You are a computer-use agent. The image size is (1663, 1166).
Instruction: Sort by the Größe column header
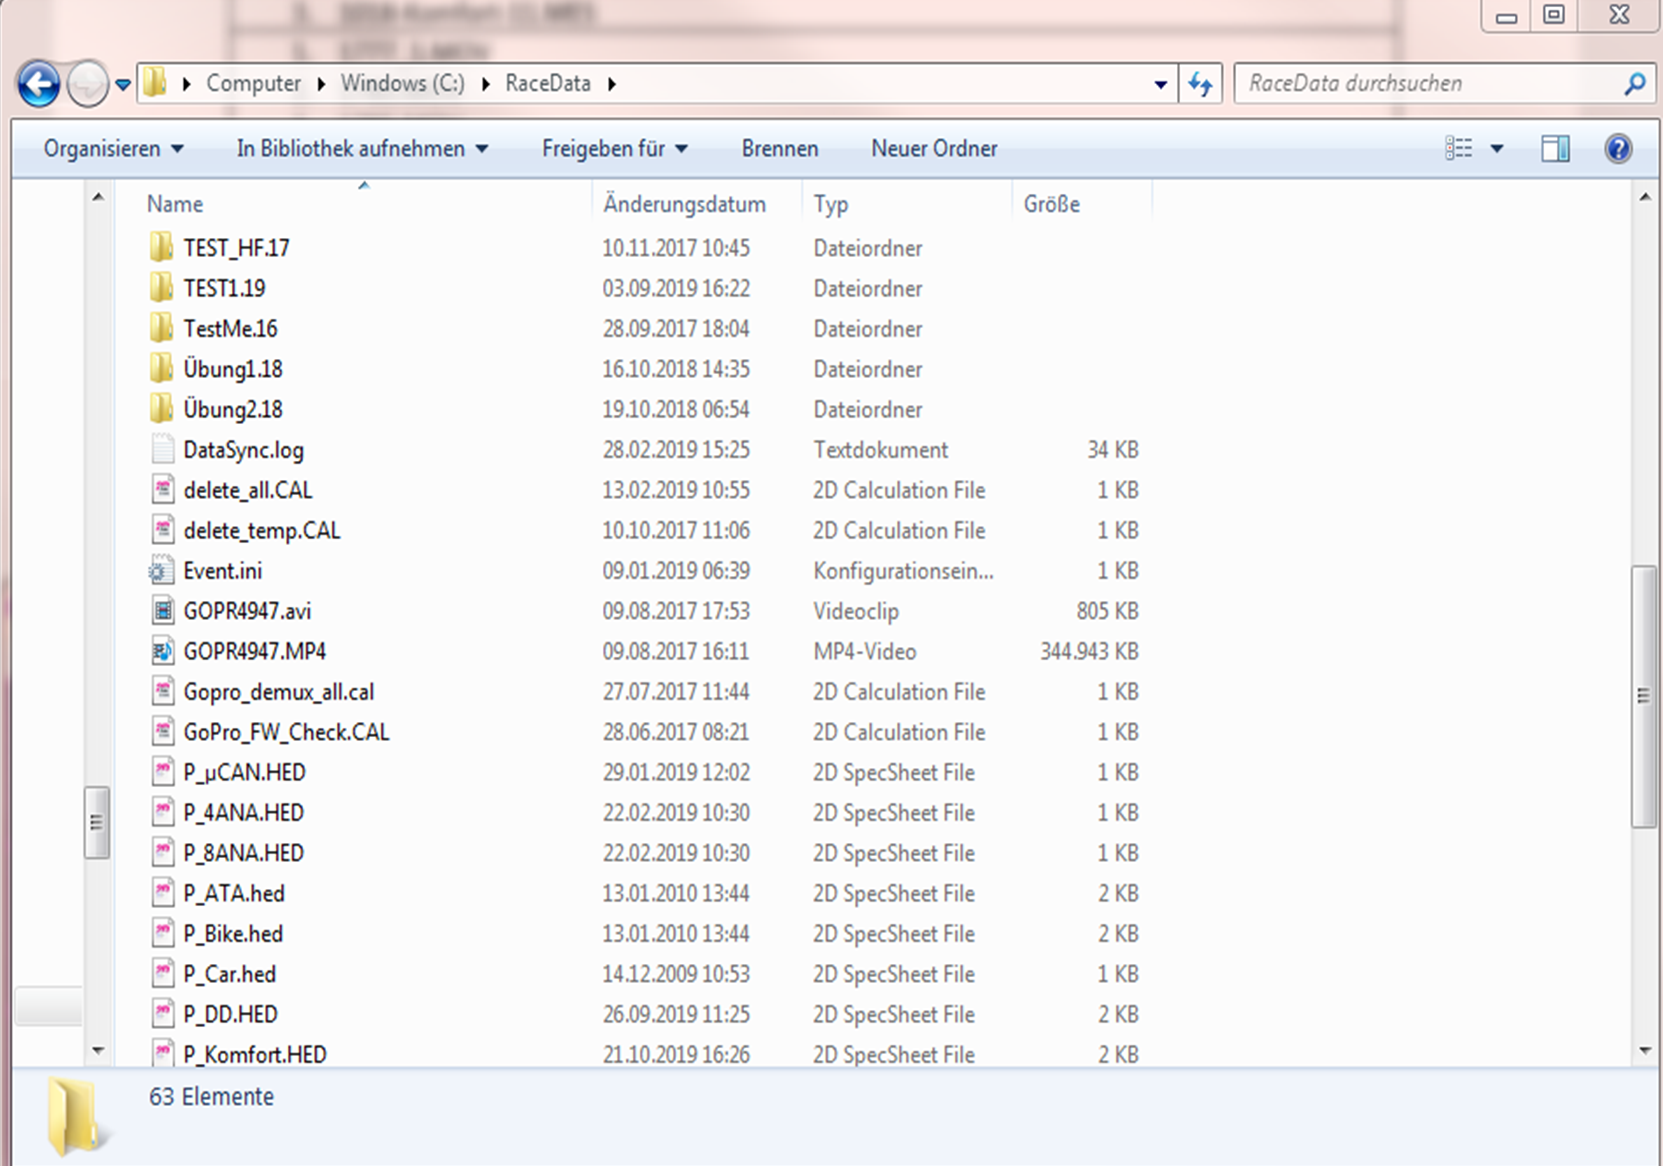click(x=1051, y=204)
